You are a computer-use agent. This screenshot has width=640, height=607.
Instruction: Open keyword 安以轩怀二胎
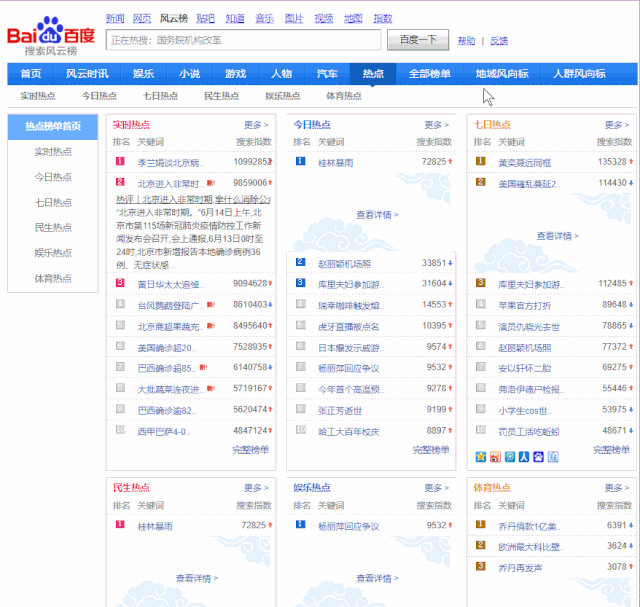524,368
